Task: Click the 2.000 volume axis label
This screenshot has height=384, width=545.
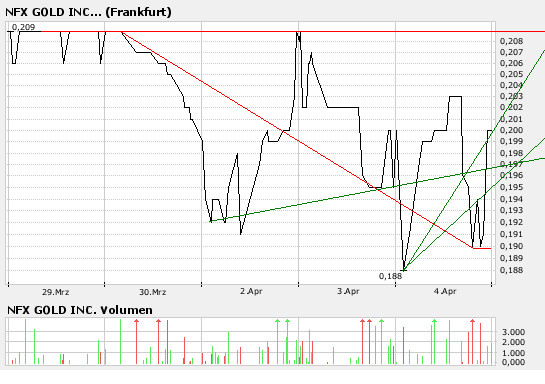Action: 513,342
